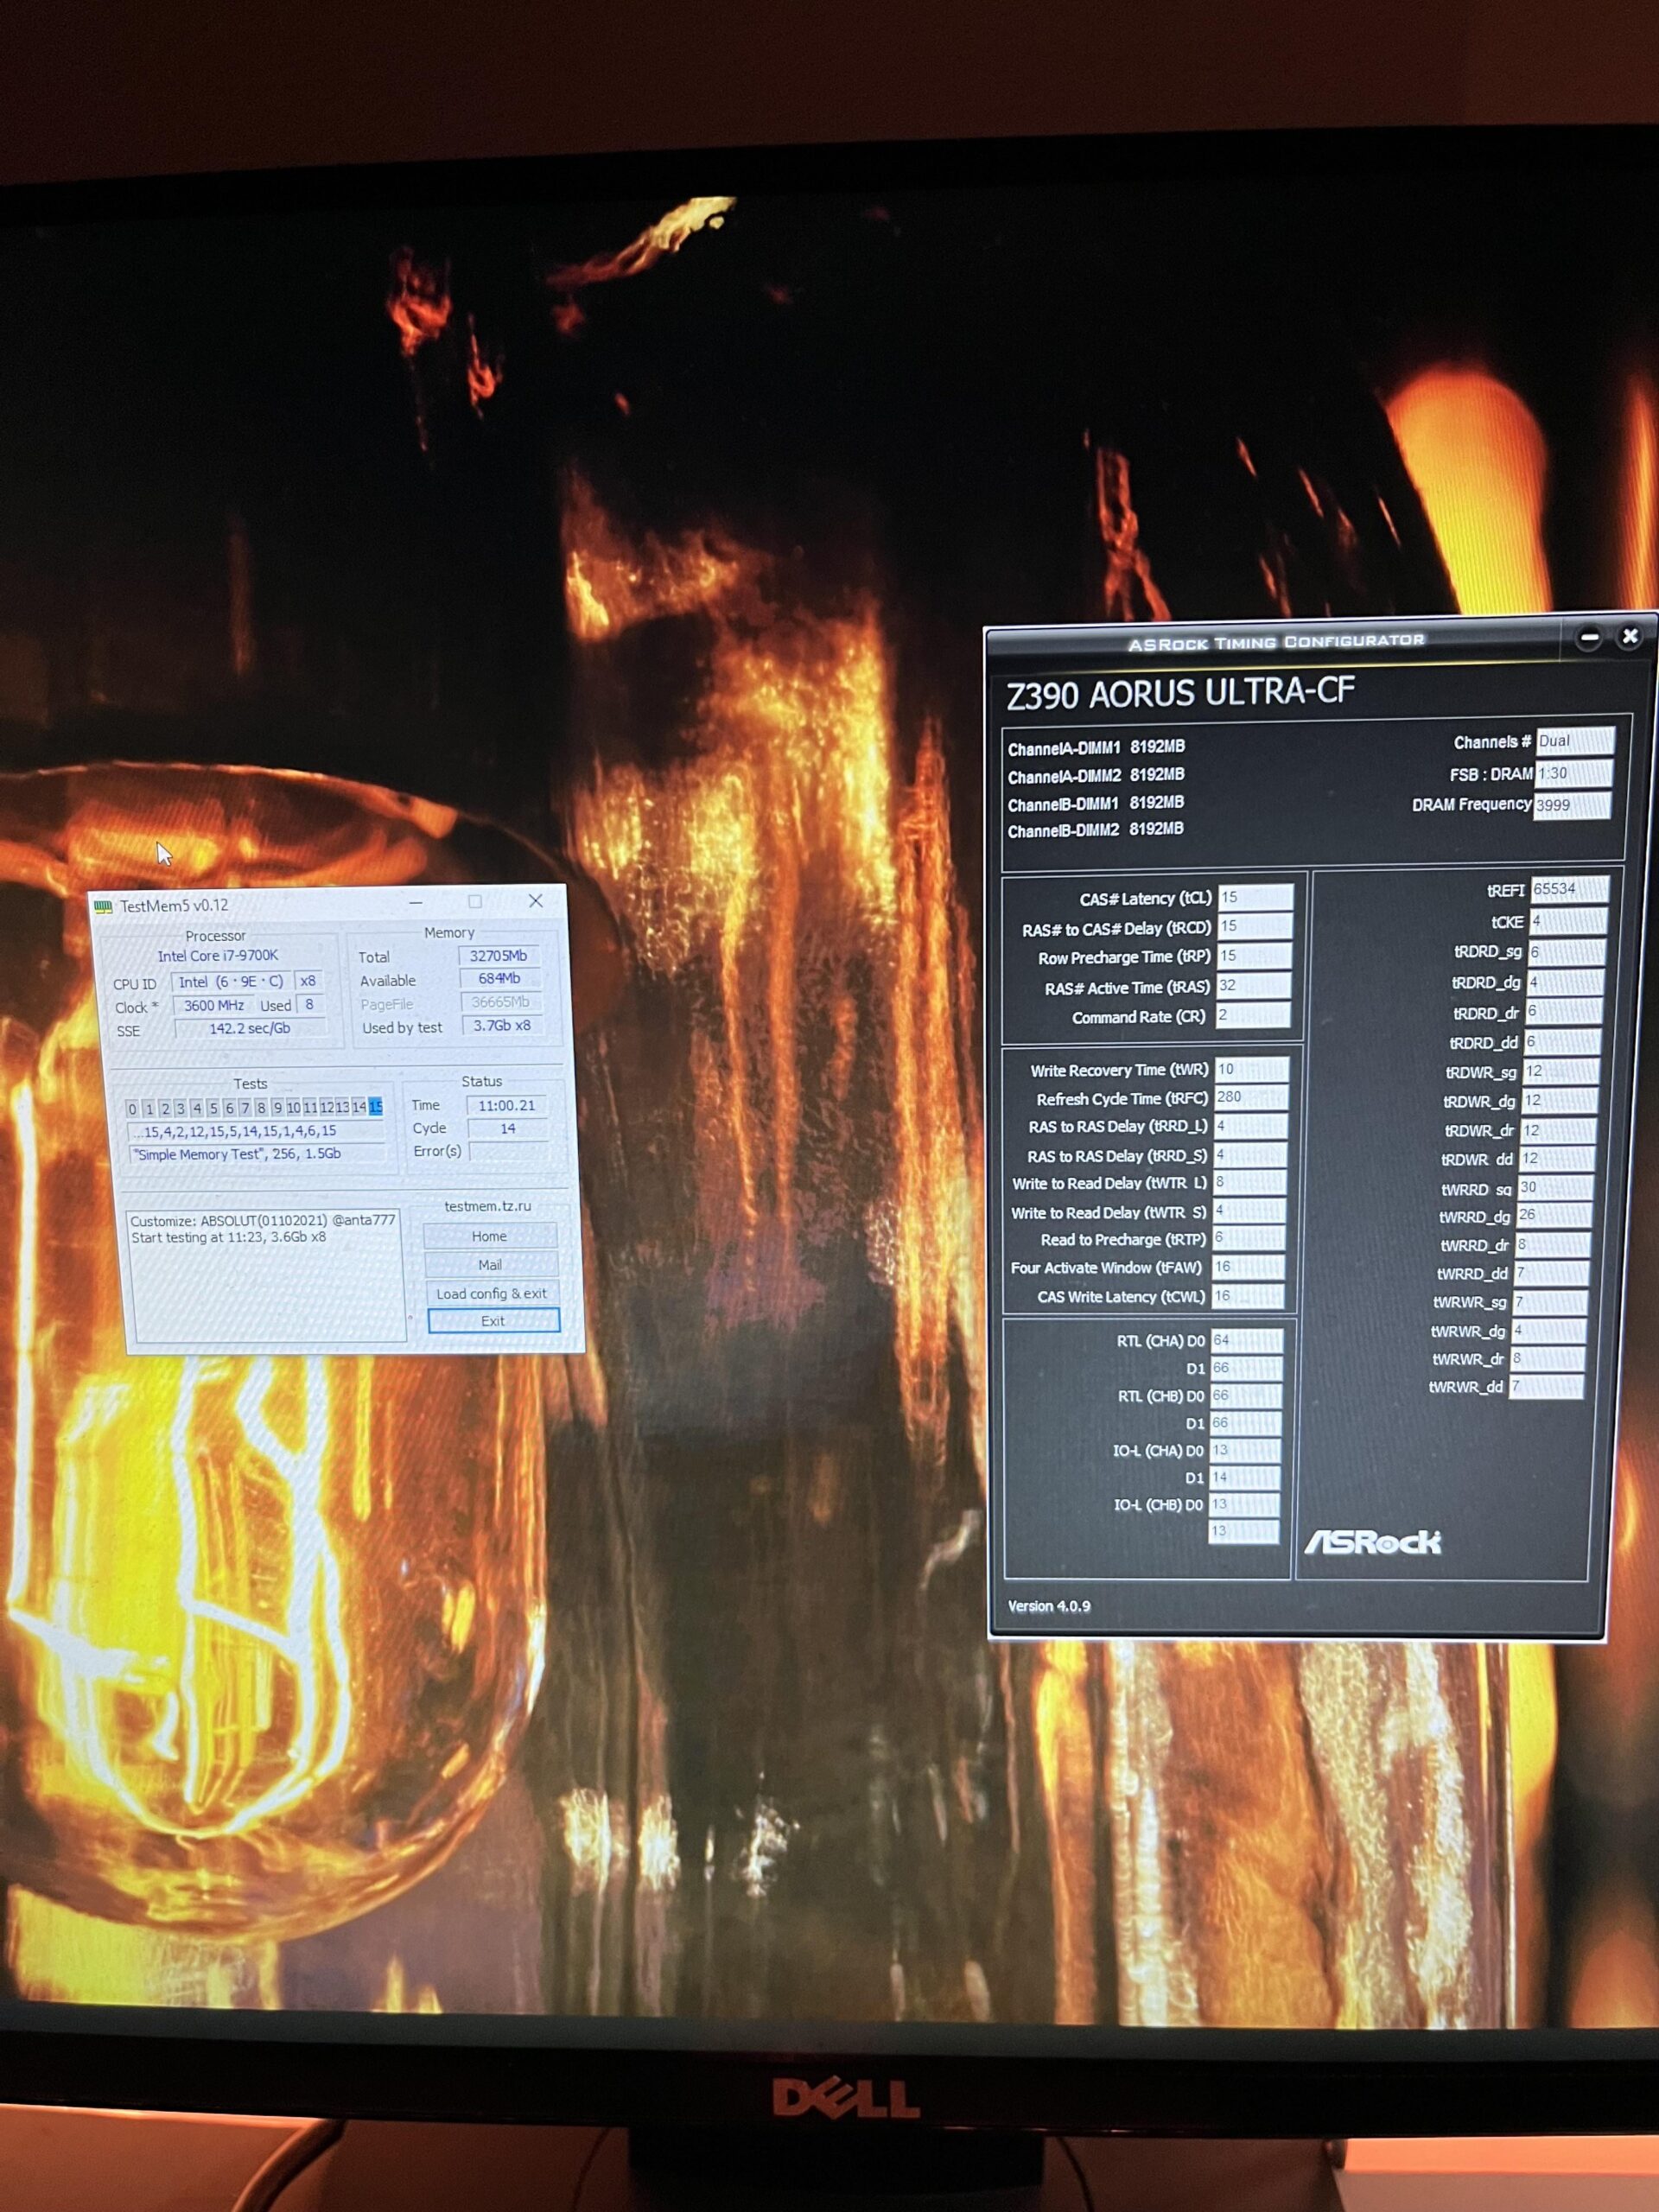Click the tWRWR_dd field
1659x2212 pixels.
click(1546, 1386)
